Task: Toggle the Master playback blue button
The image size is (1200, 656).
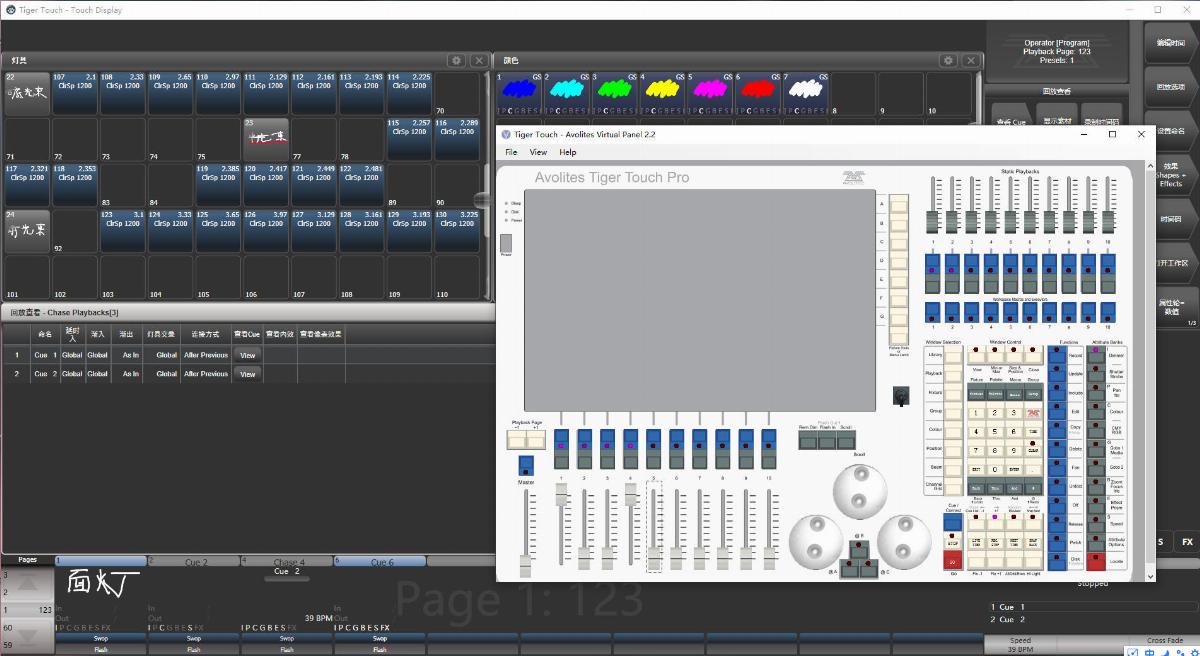Action: 526,465
